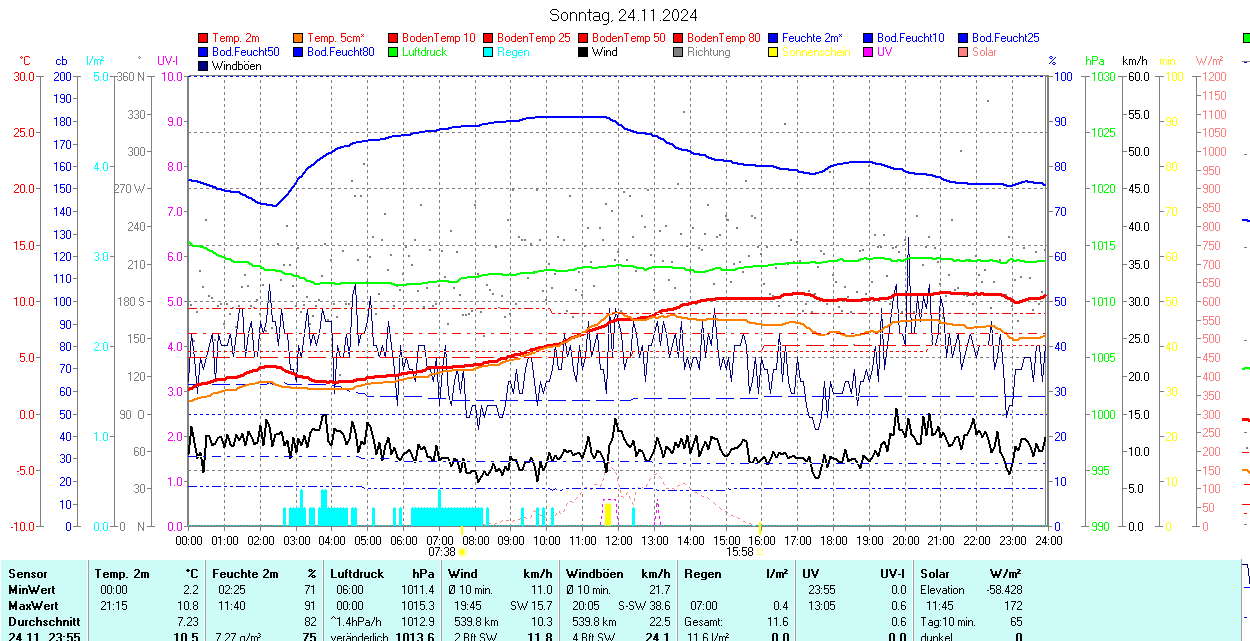Select the cyan Regen legend swatch

click(x=488, y=52)
